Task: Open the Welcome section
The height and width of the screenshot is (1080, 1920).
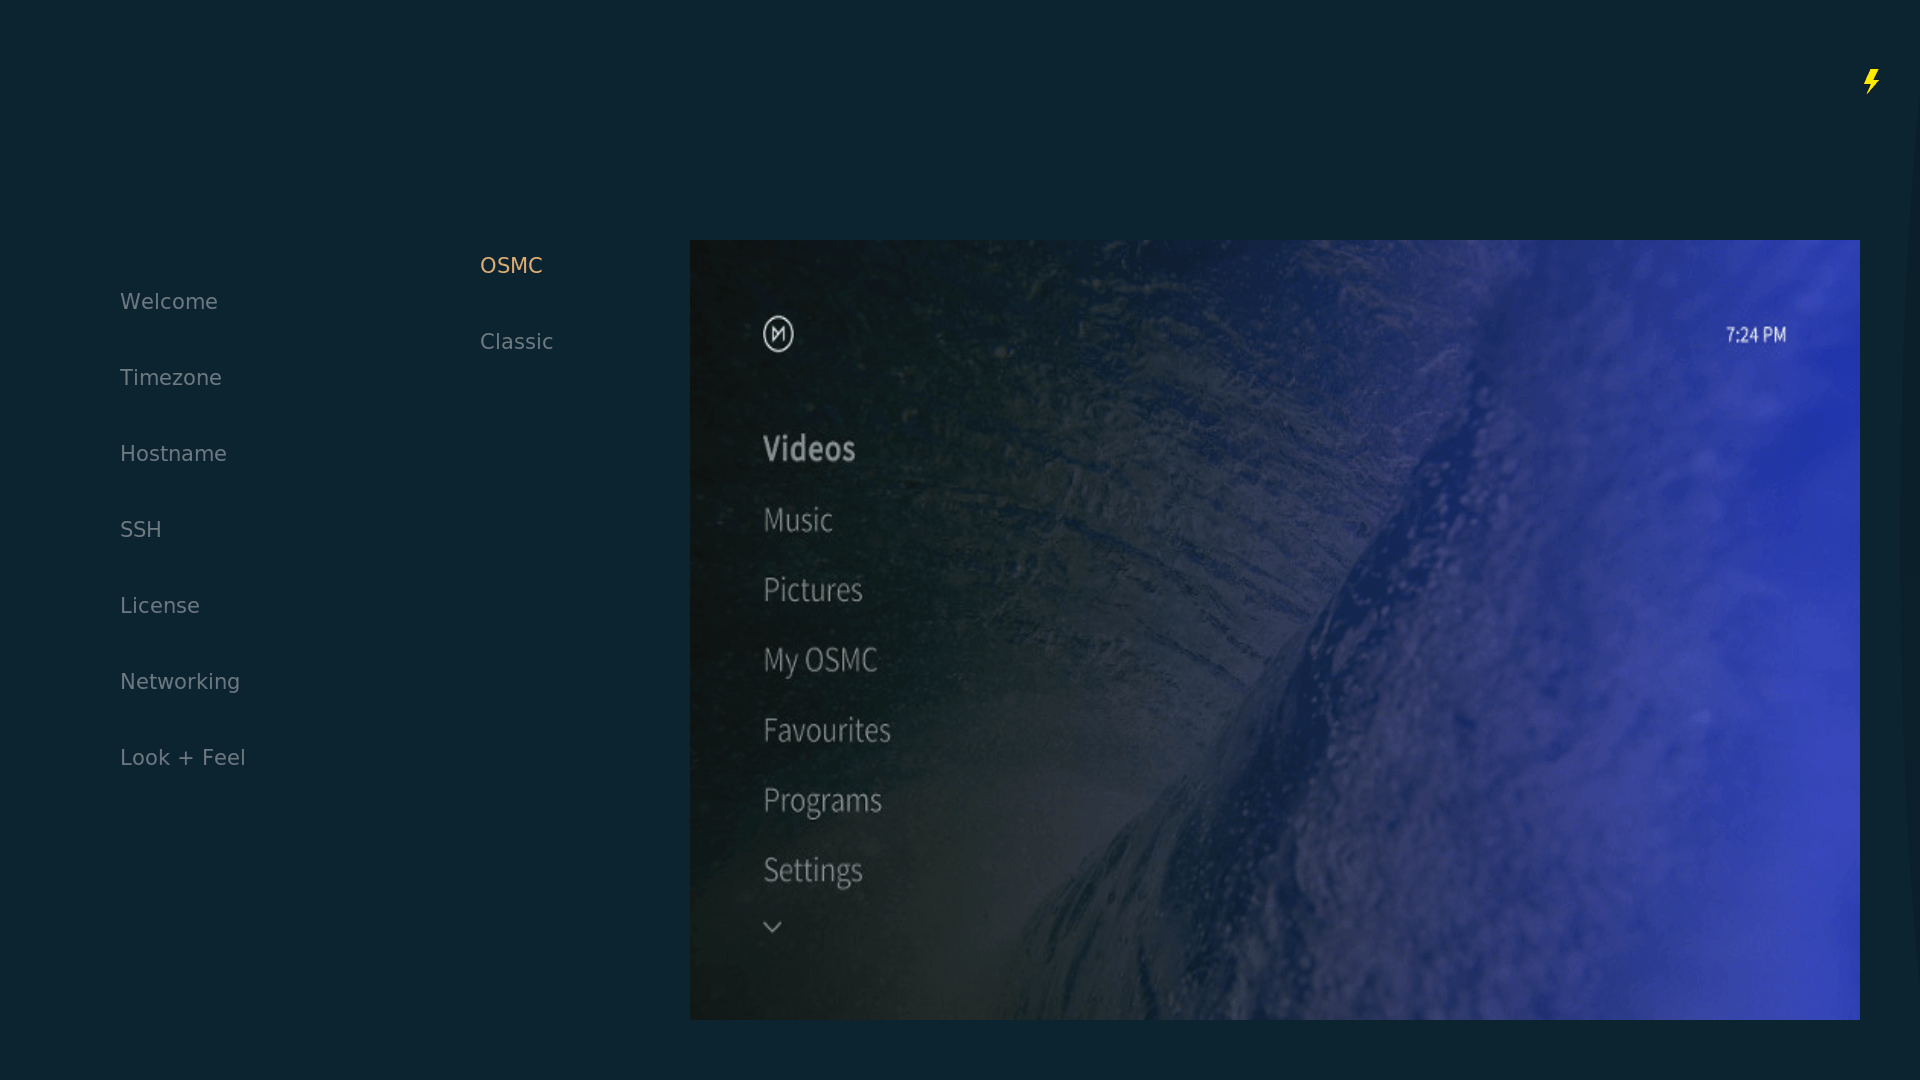Action: click(x=169, y=302)
